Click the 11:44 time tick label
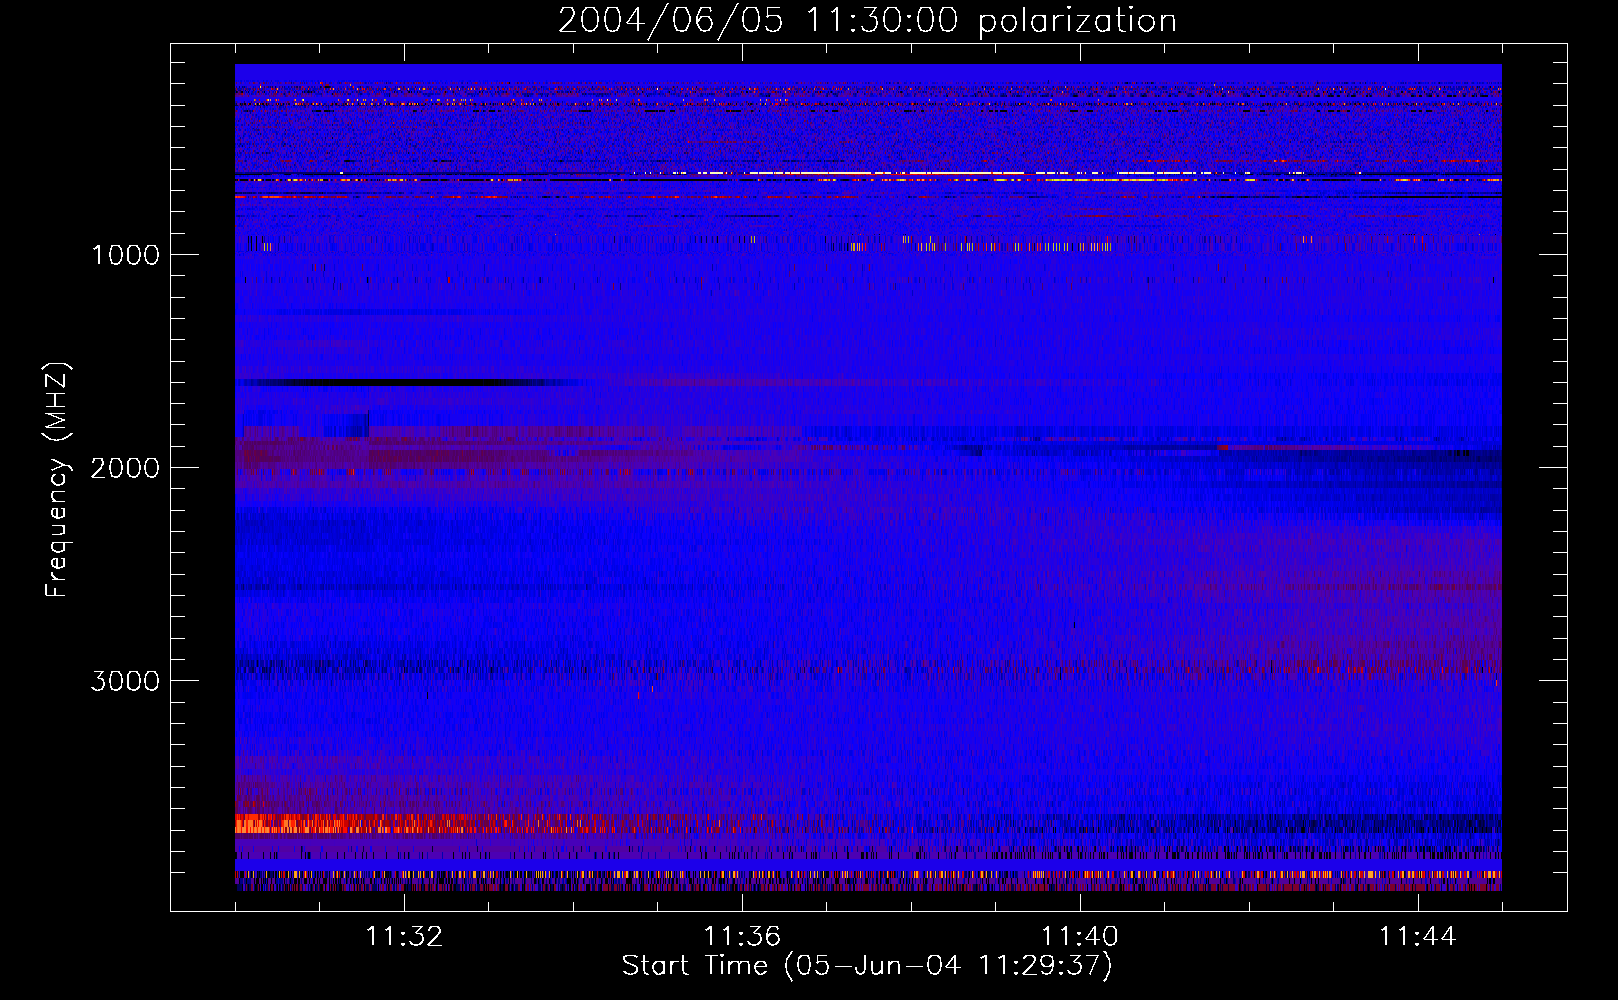Screen dimensions: 1618x1000 (1418, 937)
